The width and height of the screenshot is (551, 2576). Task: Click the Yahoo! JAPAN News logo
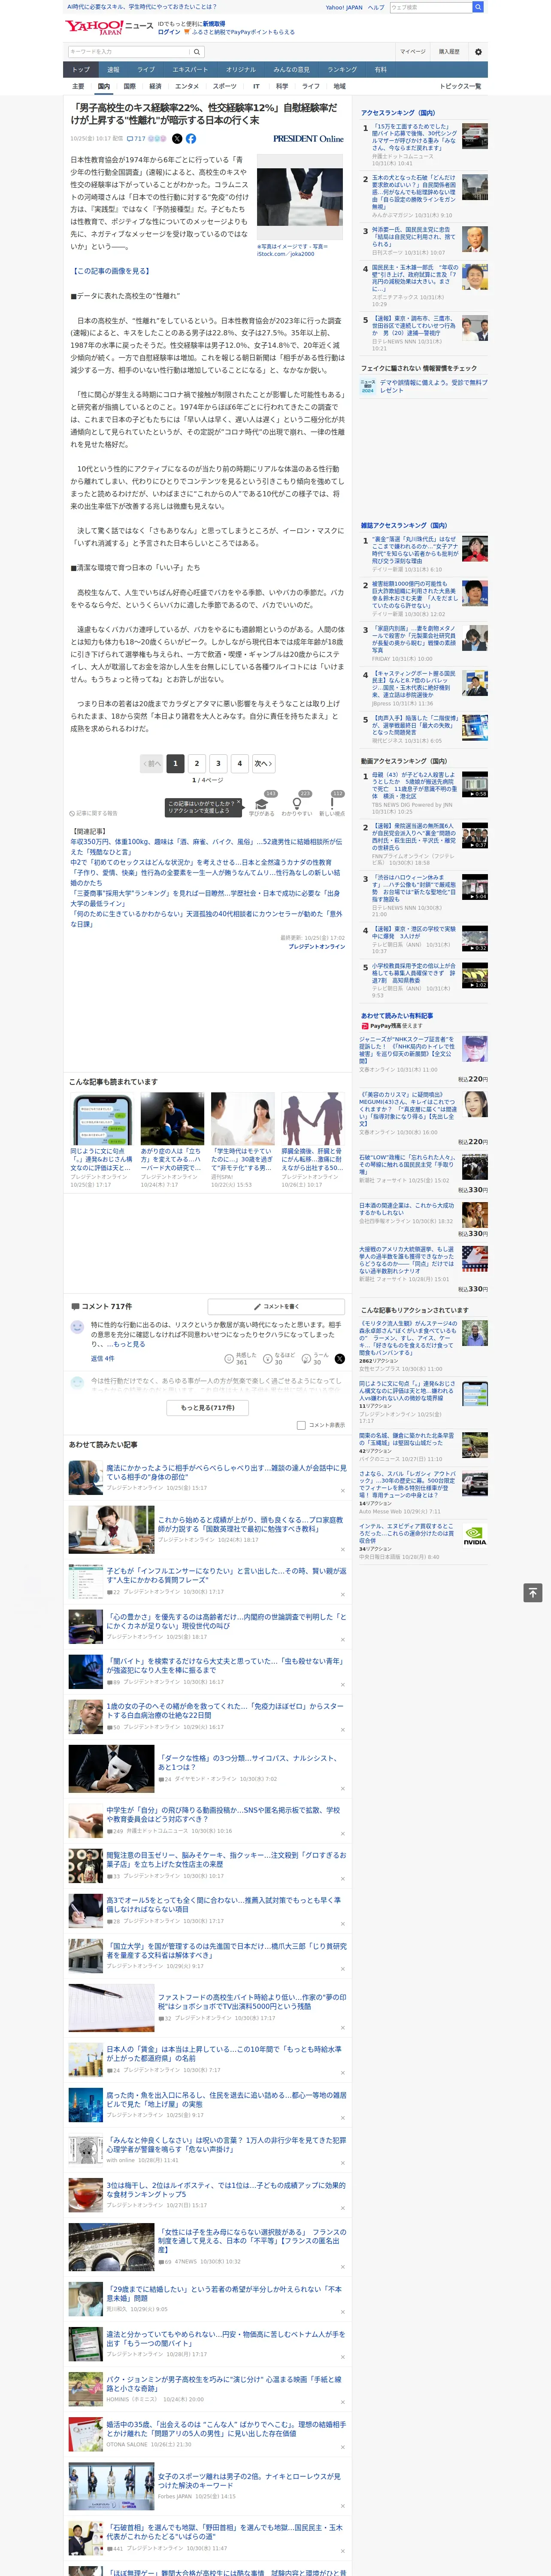coord(110,27)
